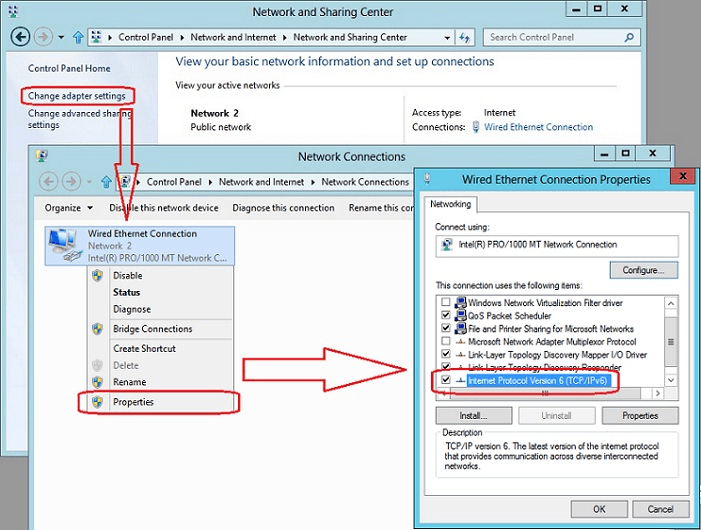Click the network adapter icon in Connect using field
Viewport: 701px width, 530px height.
pyautogui.click(x=446, y=244)
